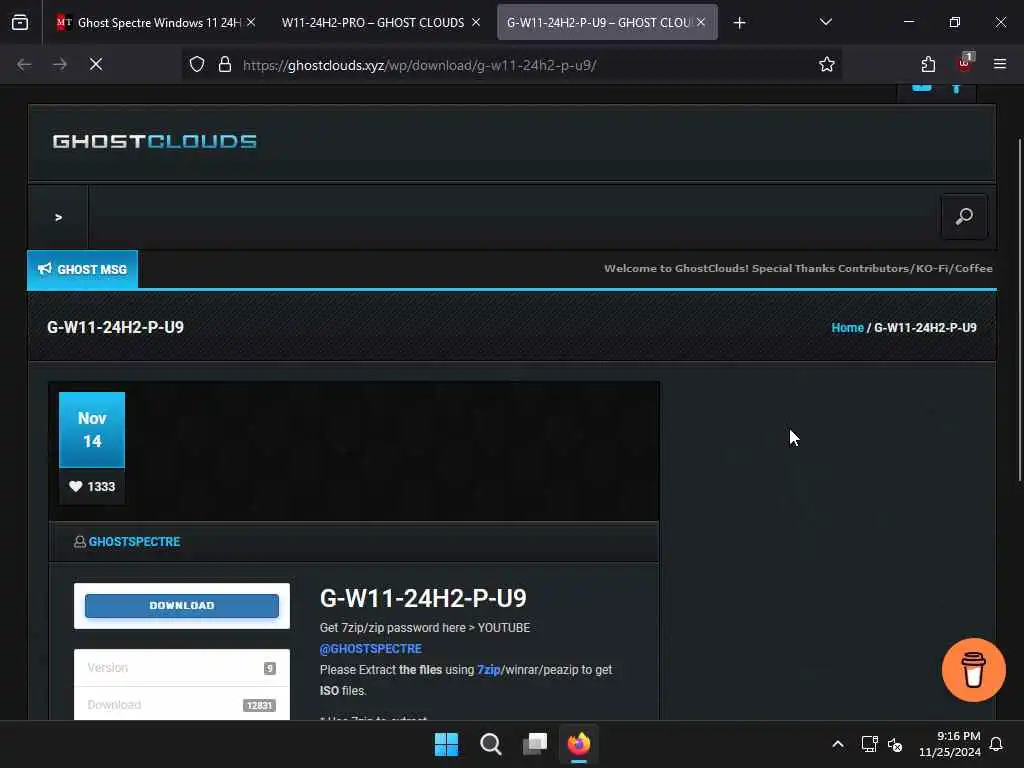Open GHOSTSPECTRE author link
Screen dimensions: 1024x768
[134, 541]
